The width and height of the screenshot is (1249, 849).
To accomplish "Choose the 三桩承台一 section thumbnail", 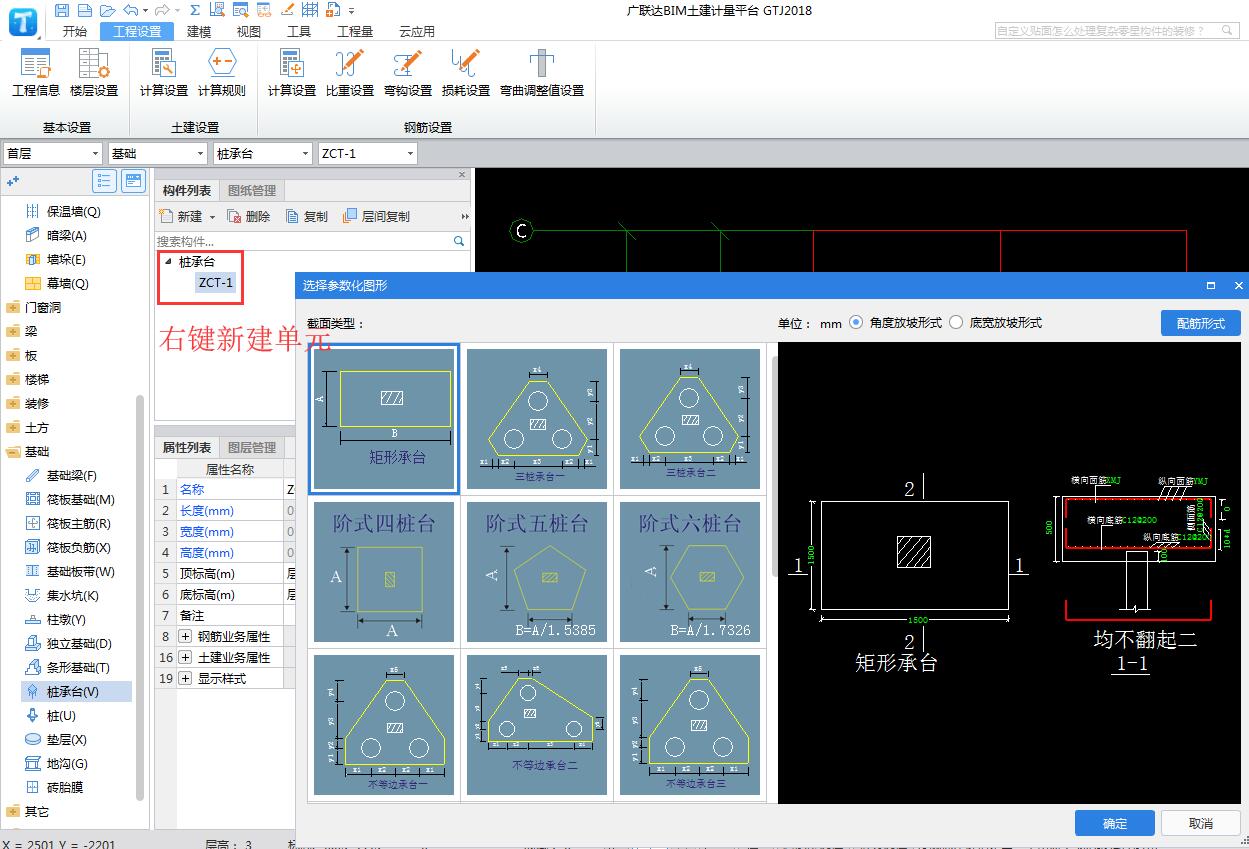I will (x=538, y=418).
